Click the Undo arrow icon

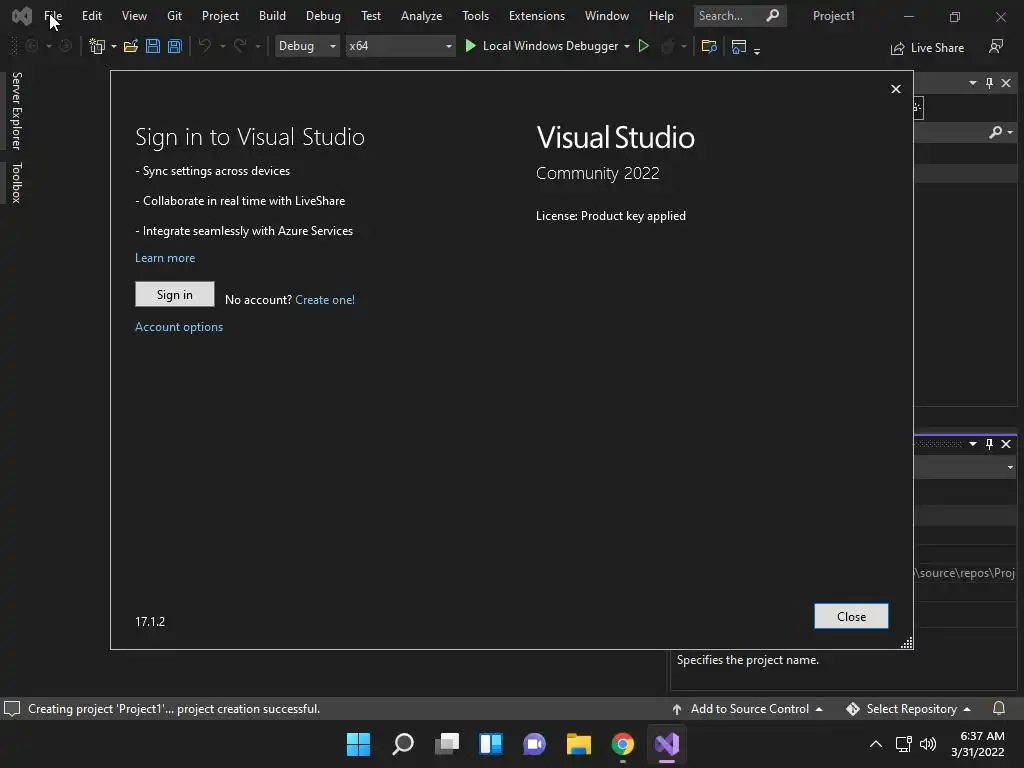point(205,46)
